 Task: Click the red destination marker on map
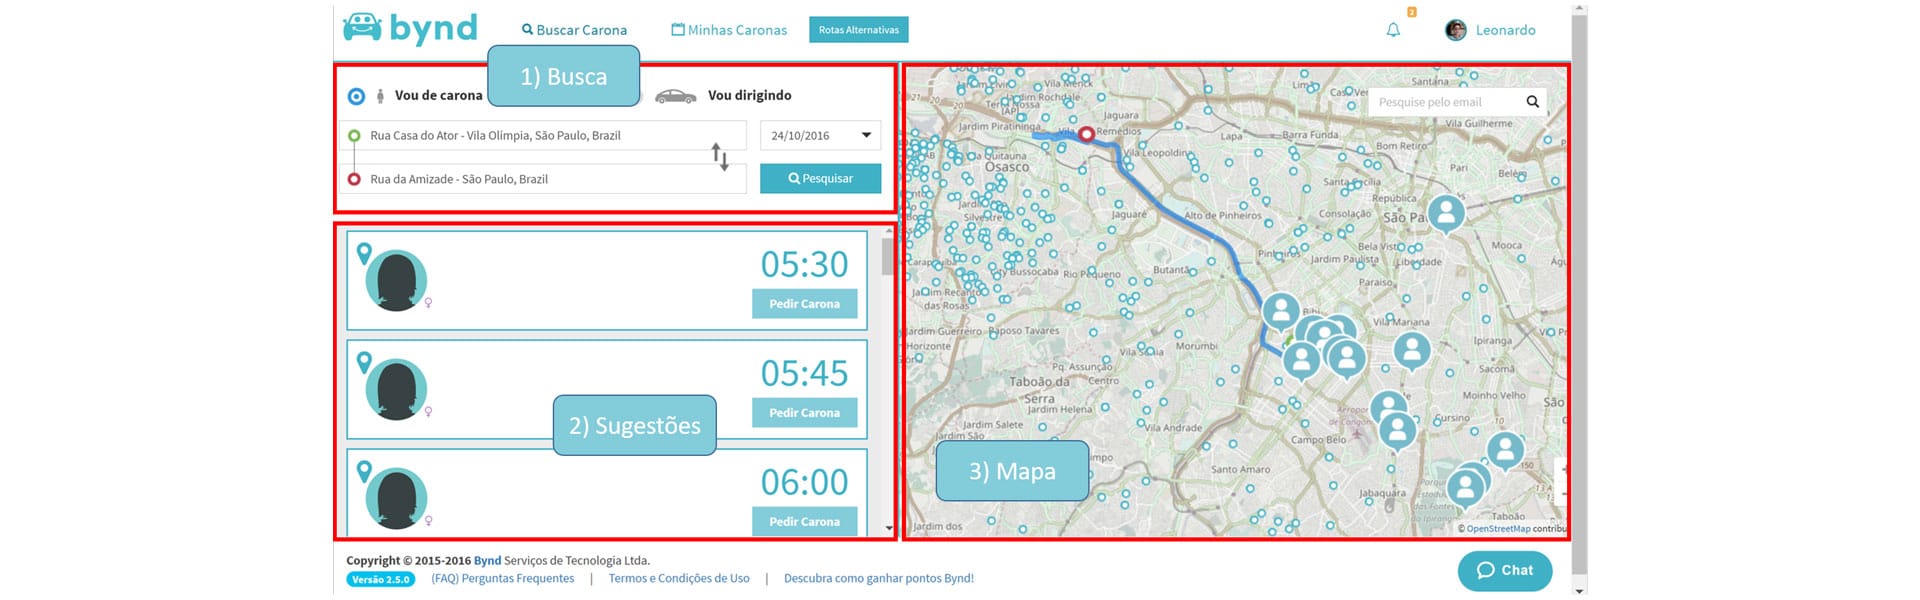point(1086,133)
